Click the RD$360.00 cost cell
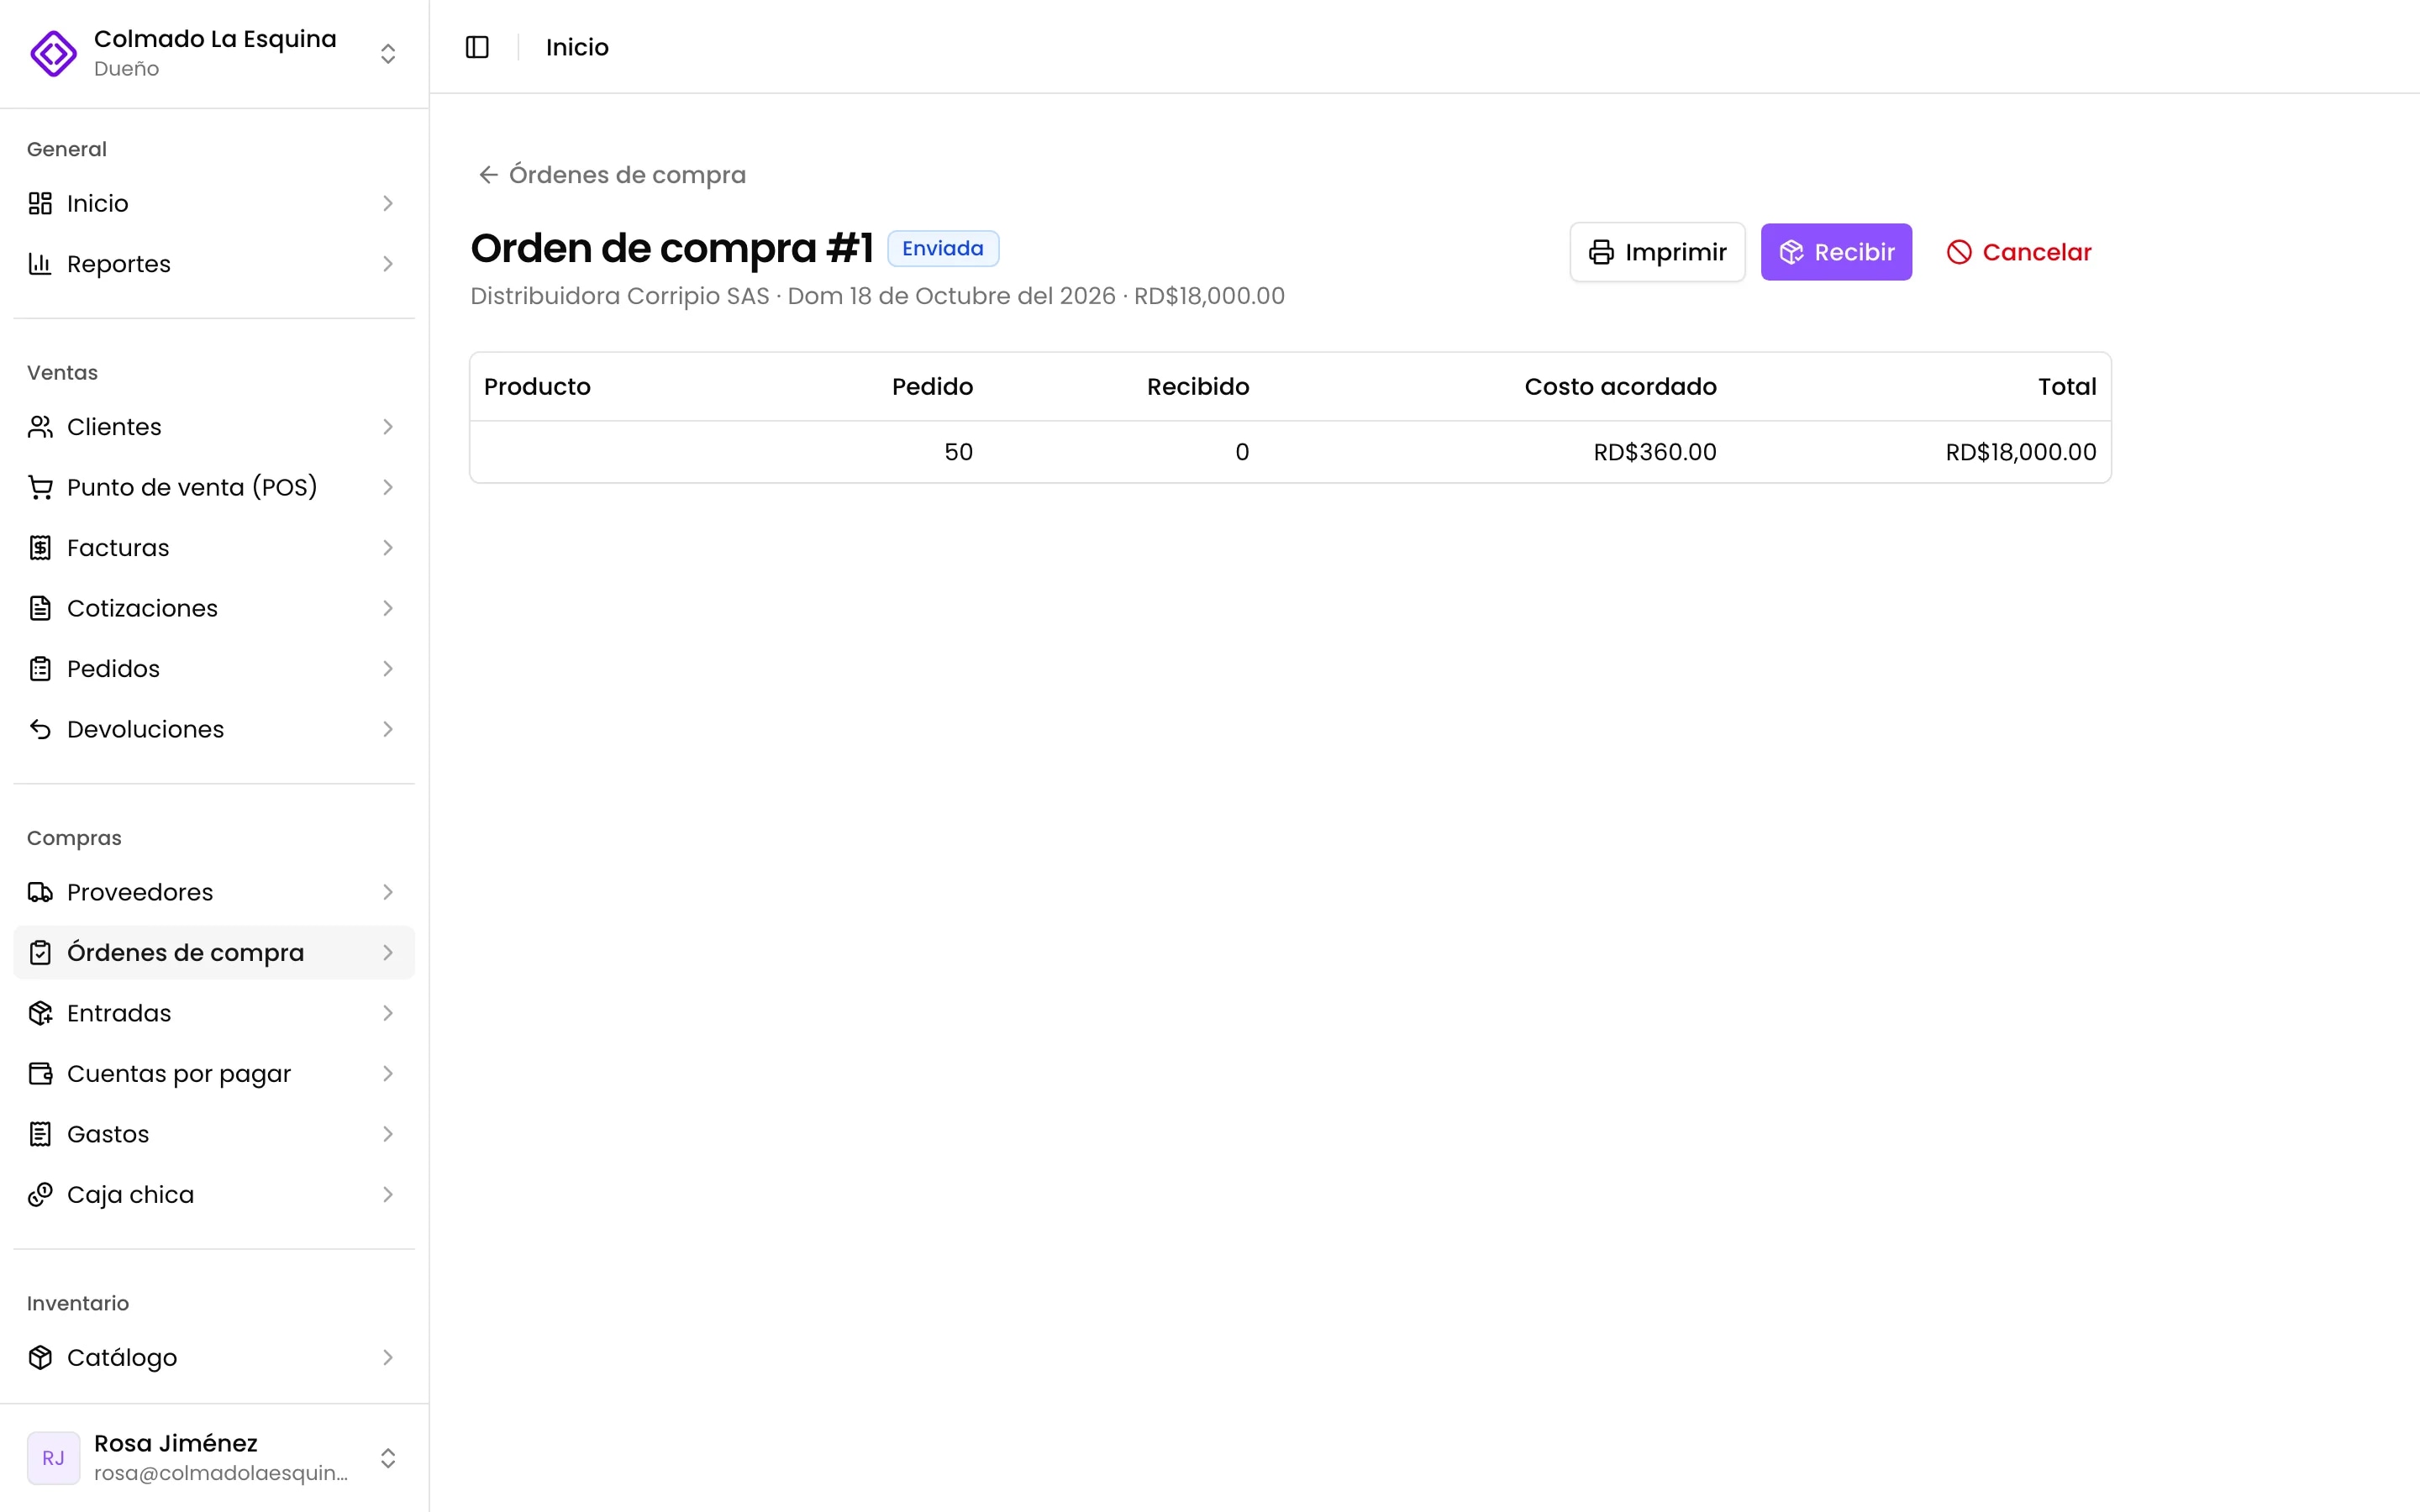Image resolution: width=2420 pixels, height=1512 pixels. point(1655,452)
